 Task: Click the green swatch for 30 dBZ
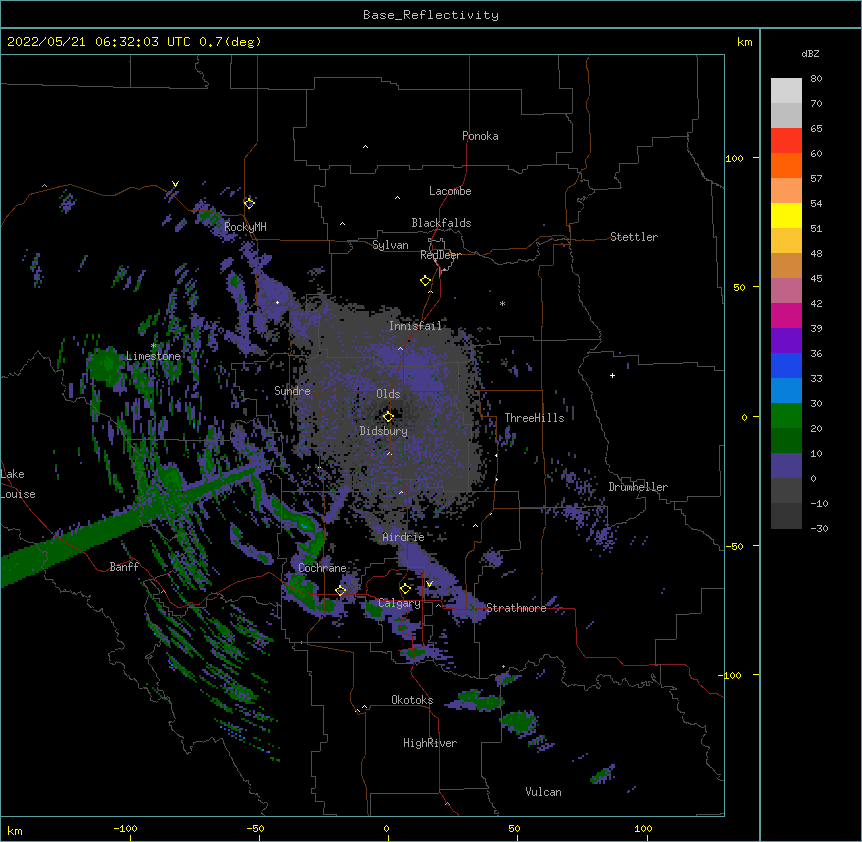pyautogui.click(x=786, y=416)
